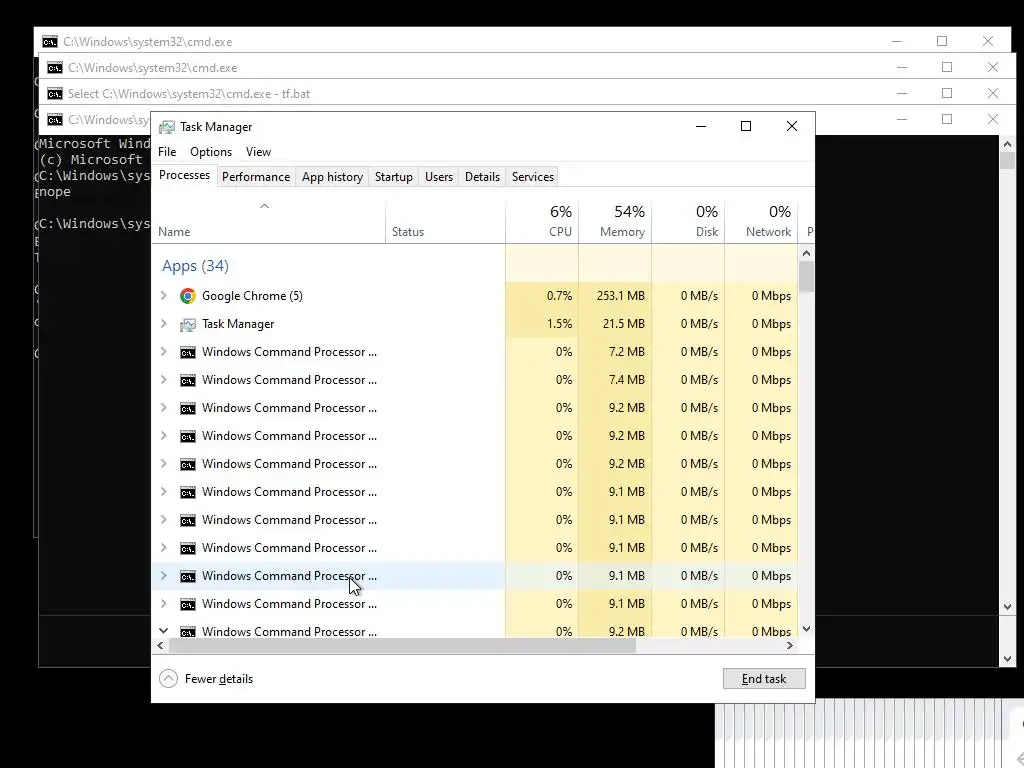Click the 253.1 MB memory cell
Viewport: 1024px width, 768px height.
(615, 296)
